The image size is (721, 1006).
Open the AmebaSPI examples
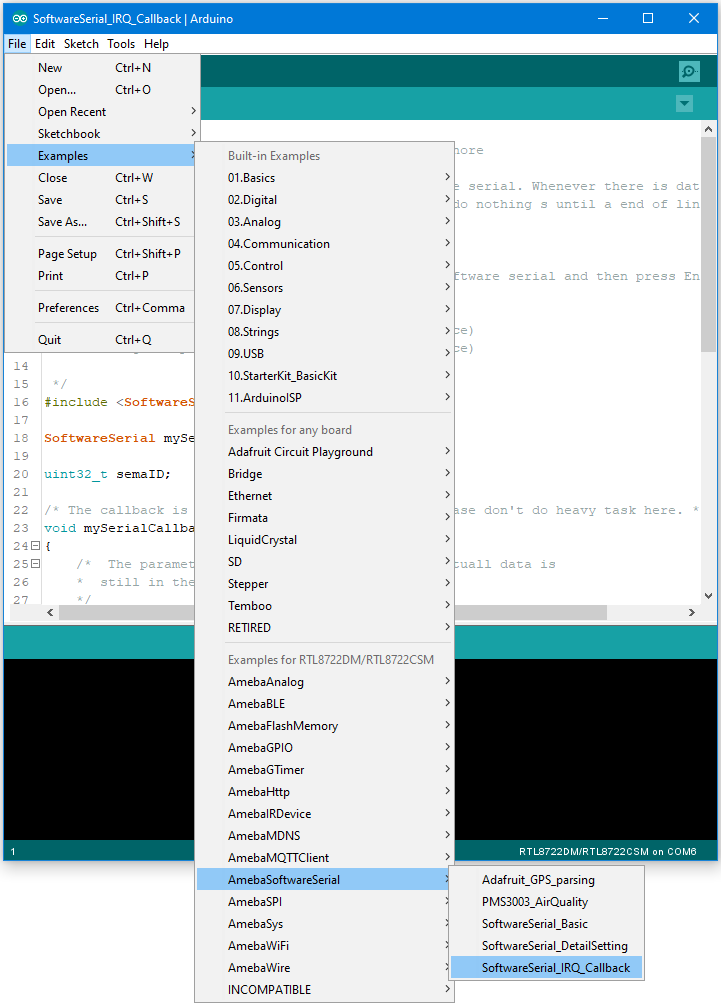[x=325, y=902]
